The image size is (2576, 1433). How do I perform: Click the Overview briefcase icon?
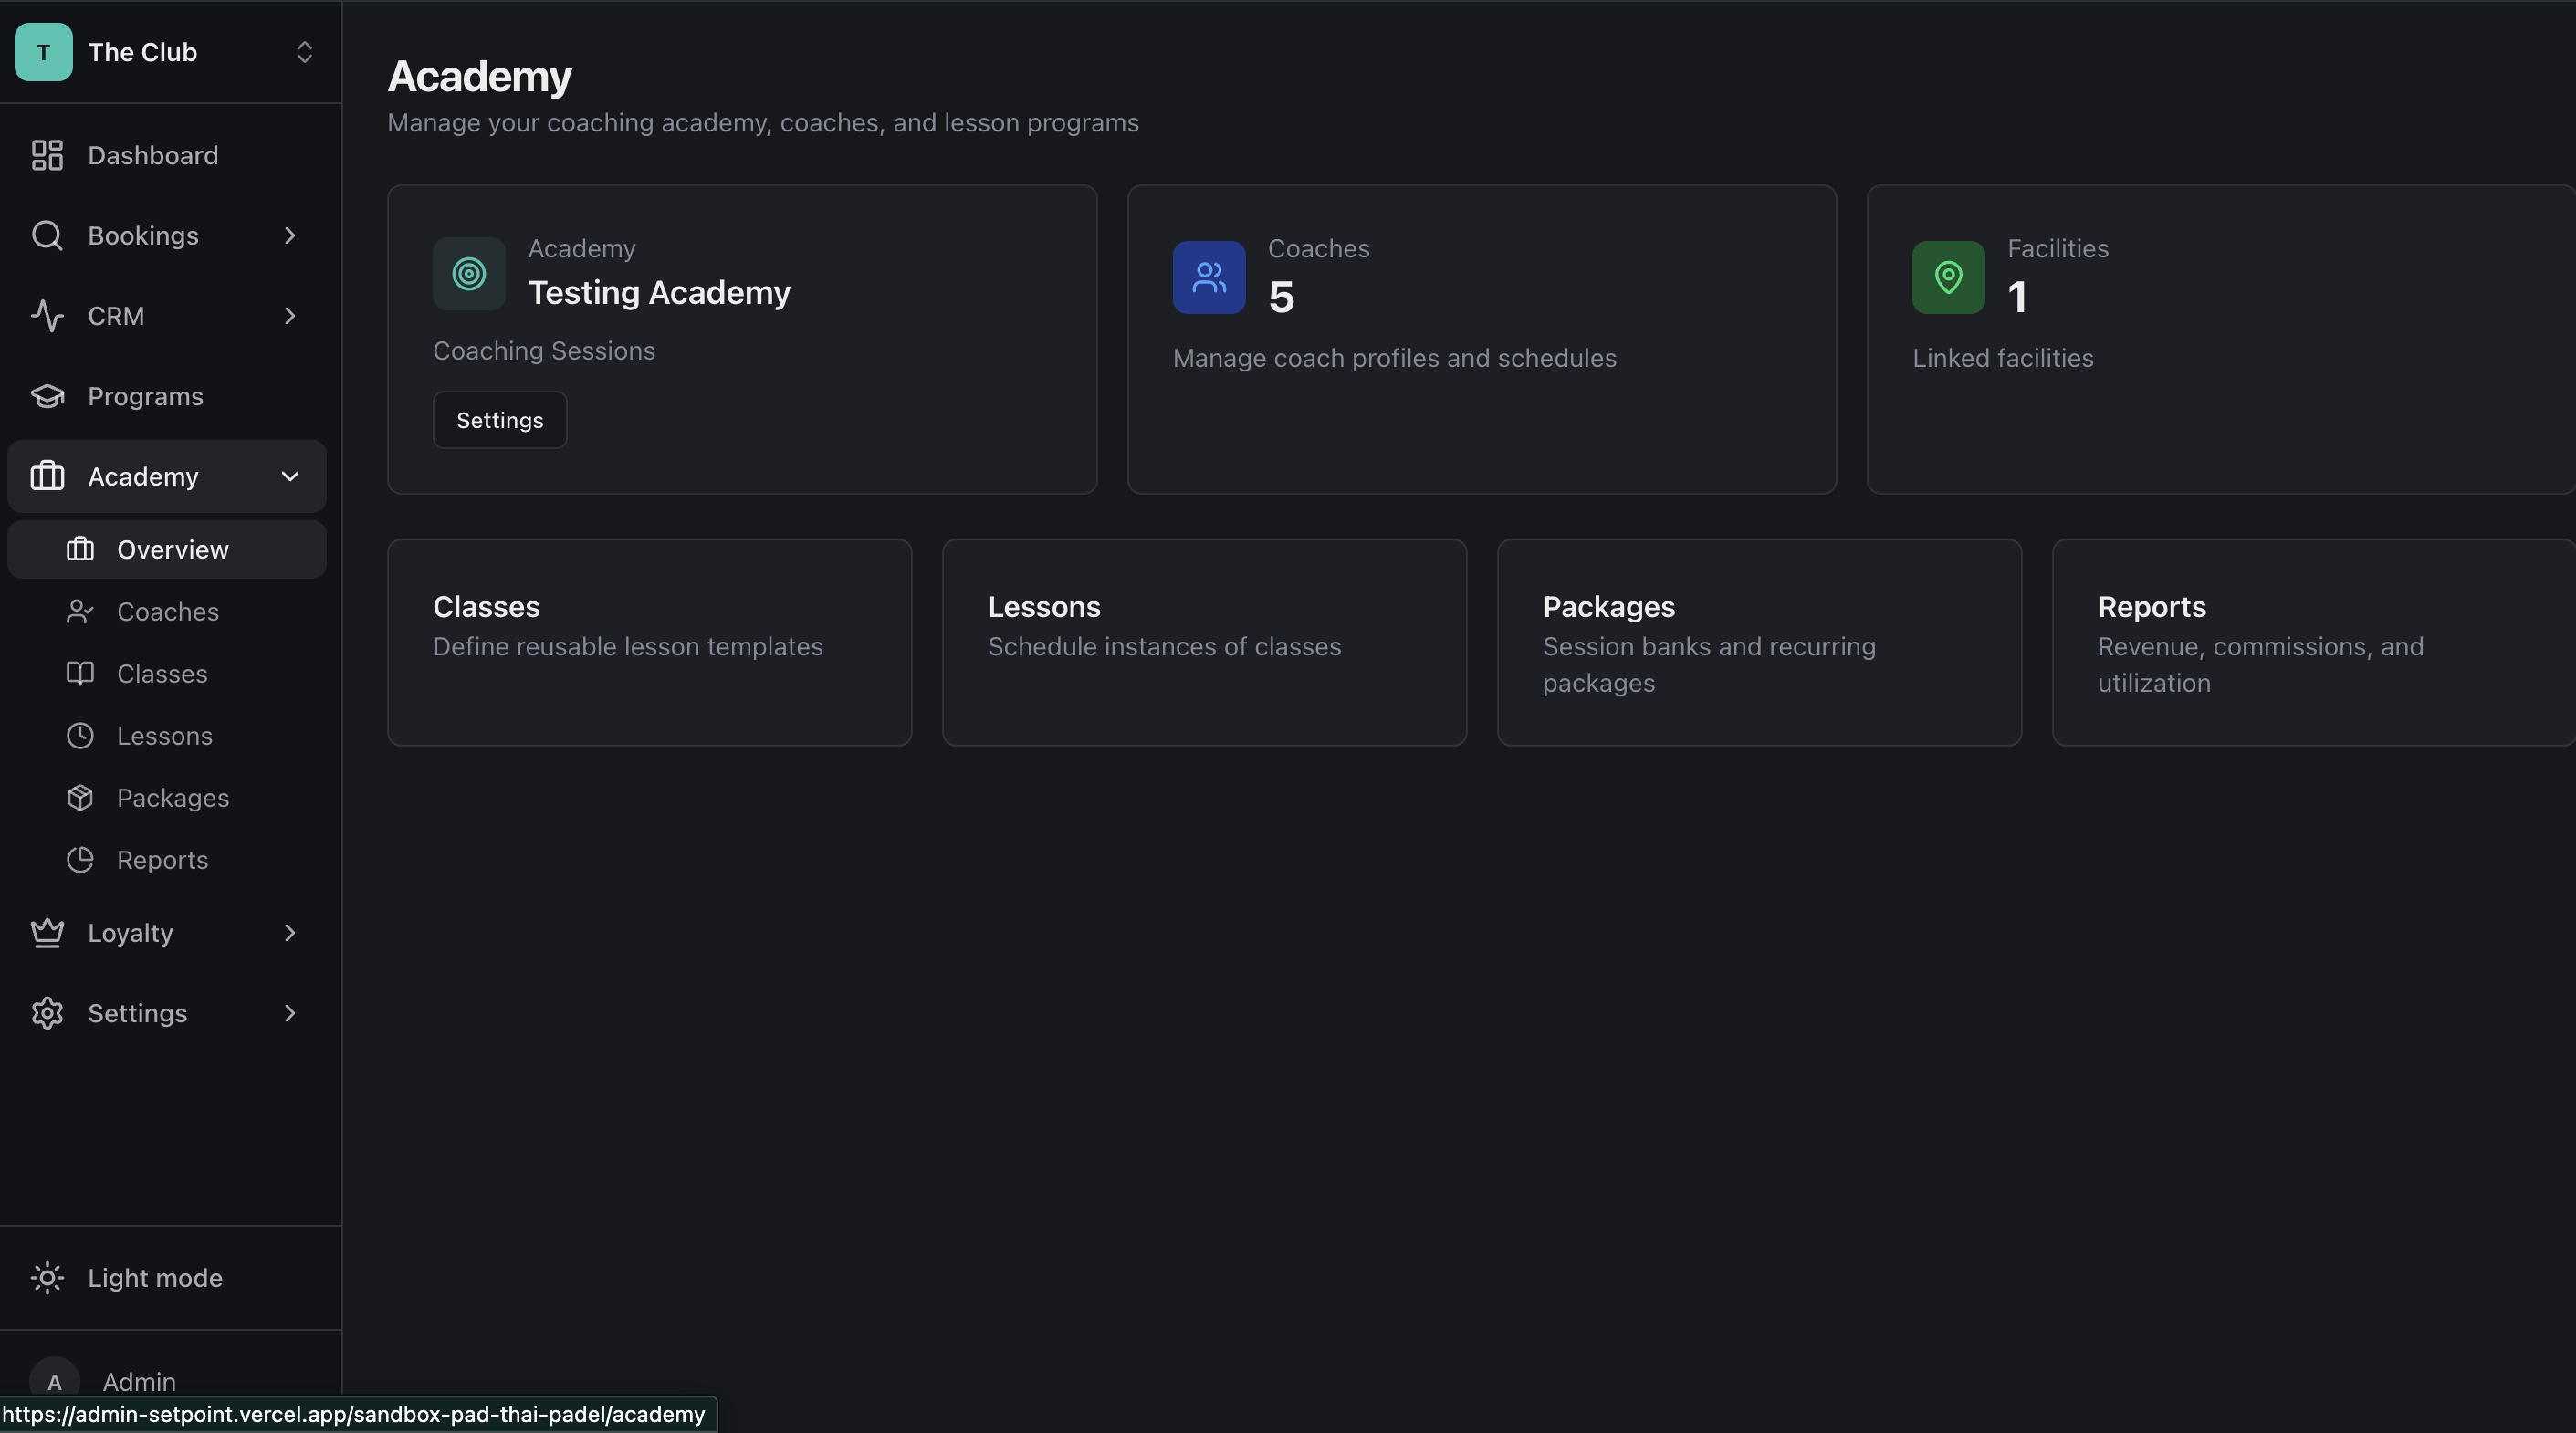80,549
